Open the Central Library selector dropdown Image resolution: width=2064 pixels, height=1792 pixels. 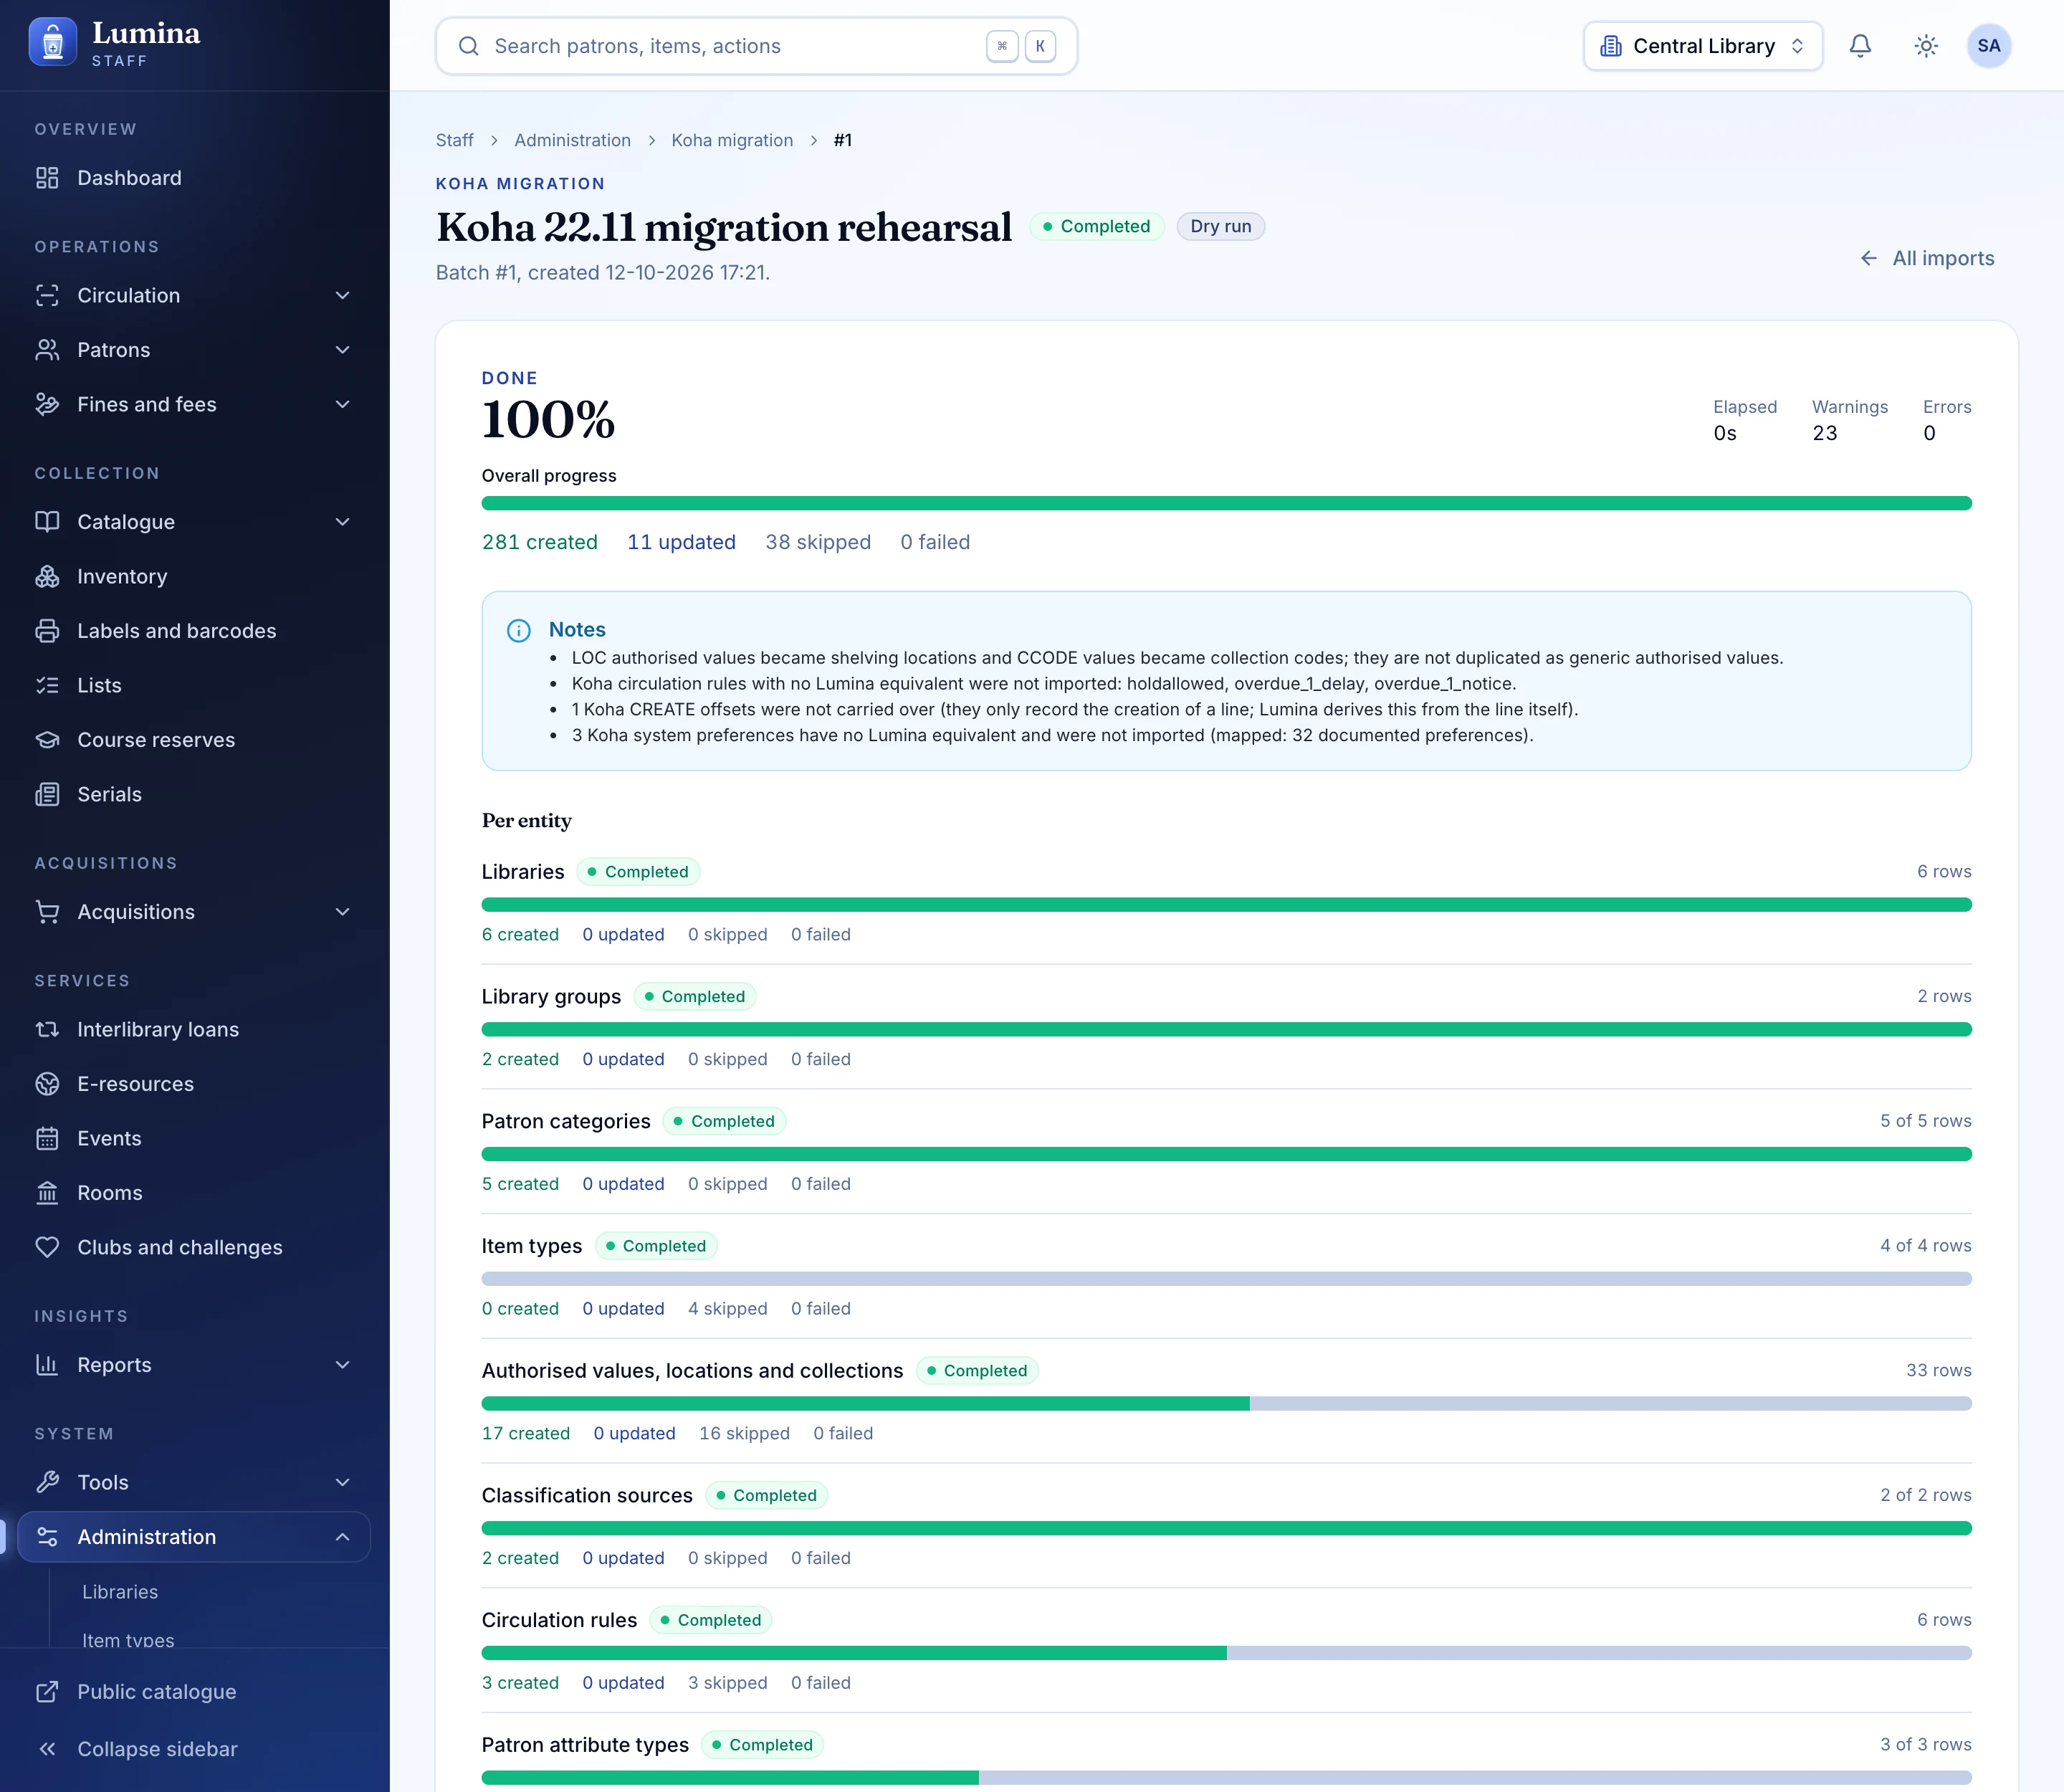[1703, 46]
